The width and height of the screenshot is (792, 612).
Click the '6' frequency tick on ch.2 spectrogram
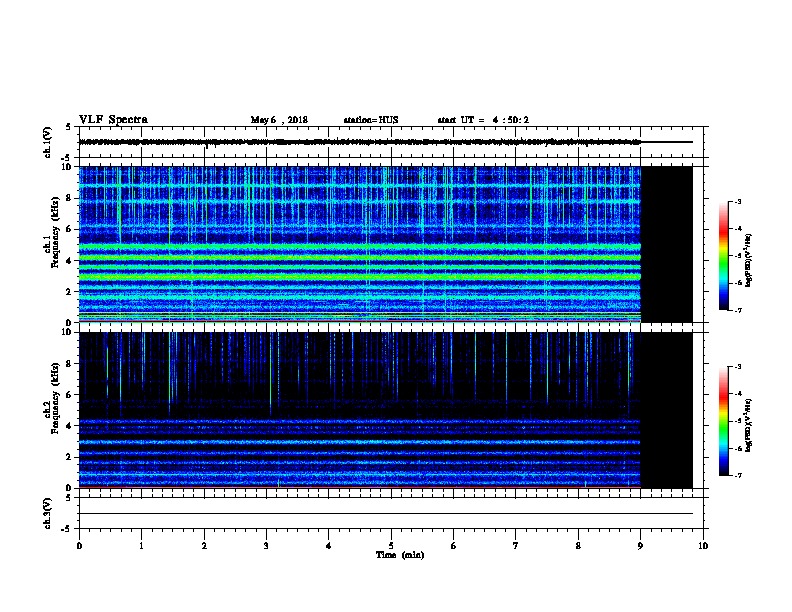[x=70, y=395]
